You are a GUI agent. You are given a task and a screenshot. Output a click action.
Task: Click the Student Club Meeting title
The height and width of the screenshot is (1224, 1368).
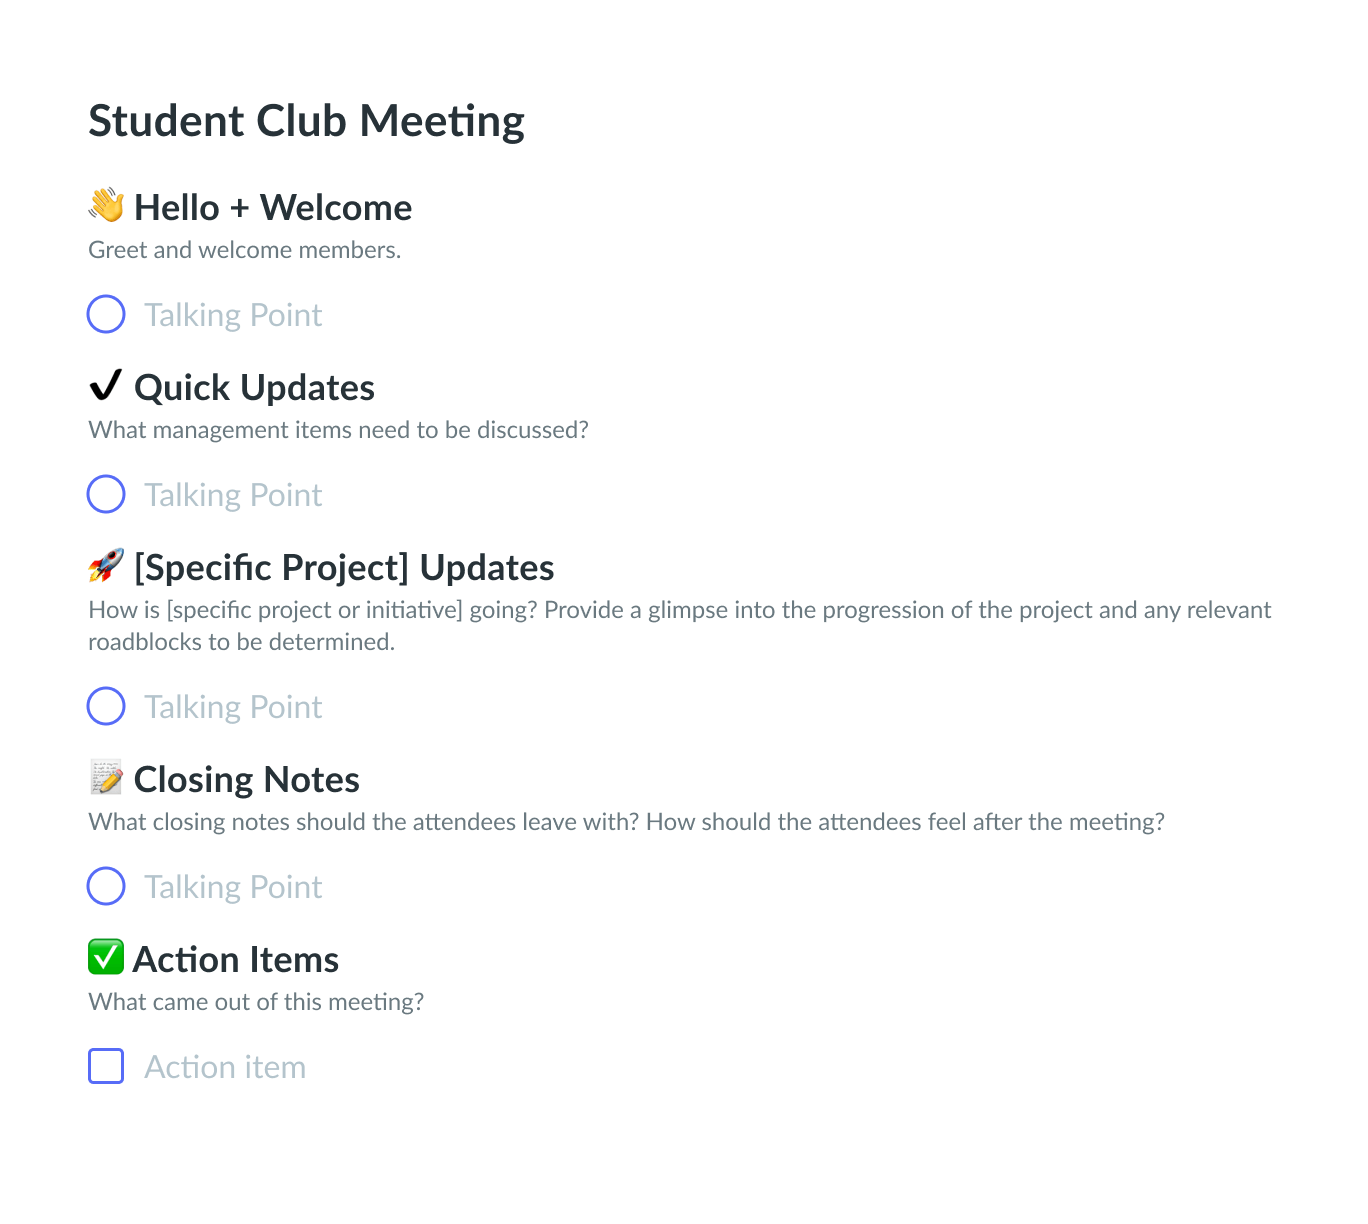(306, 120)
